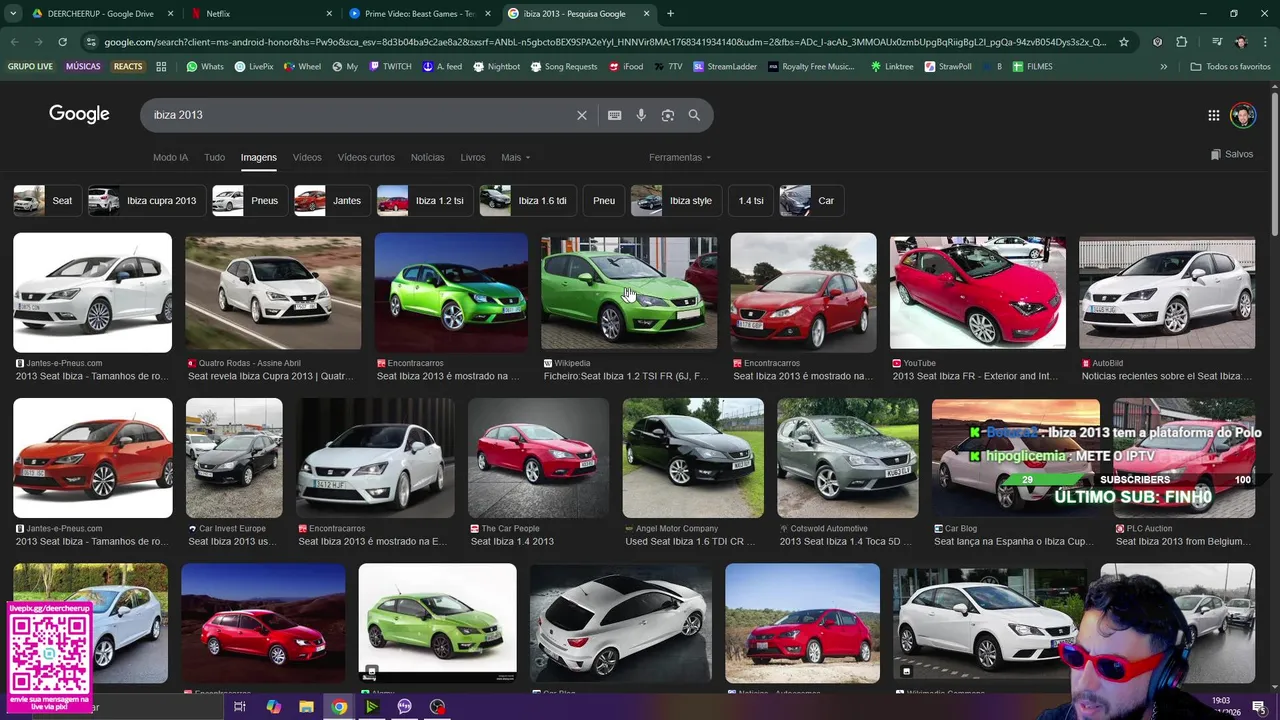
Task: Click the Chrome address bar URL
Action: point(605,42)
